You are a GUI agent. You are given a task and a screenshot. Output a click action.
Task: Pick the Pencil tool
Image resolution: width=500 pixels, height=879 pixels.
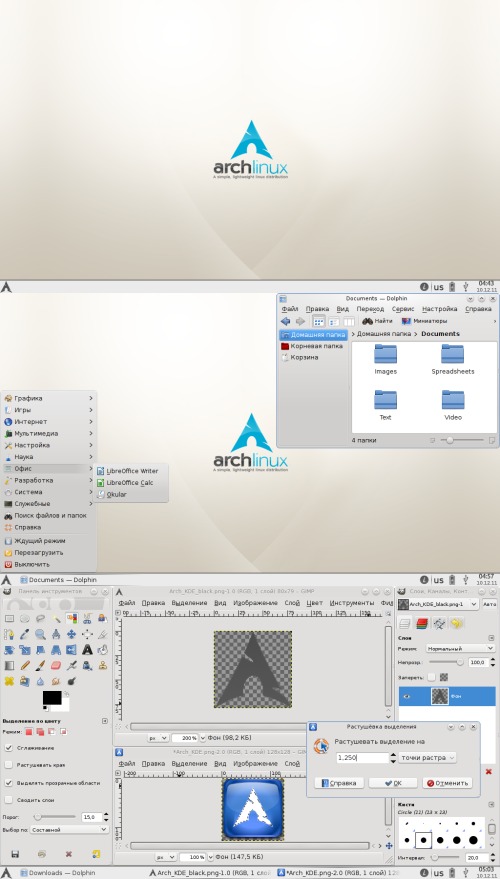(25, 666)
